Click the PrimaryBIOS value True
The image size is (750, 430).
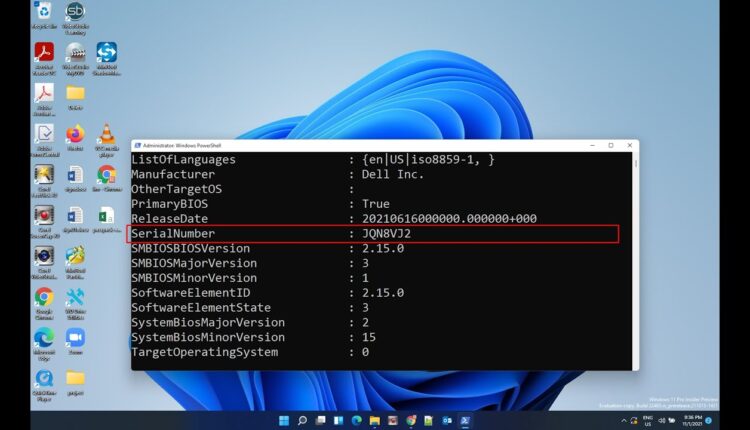[375, 204]
